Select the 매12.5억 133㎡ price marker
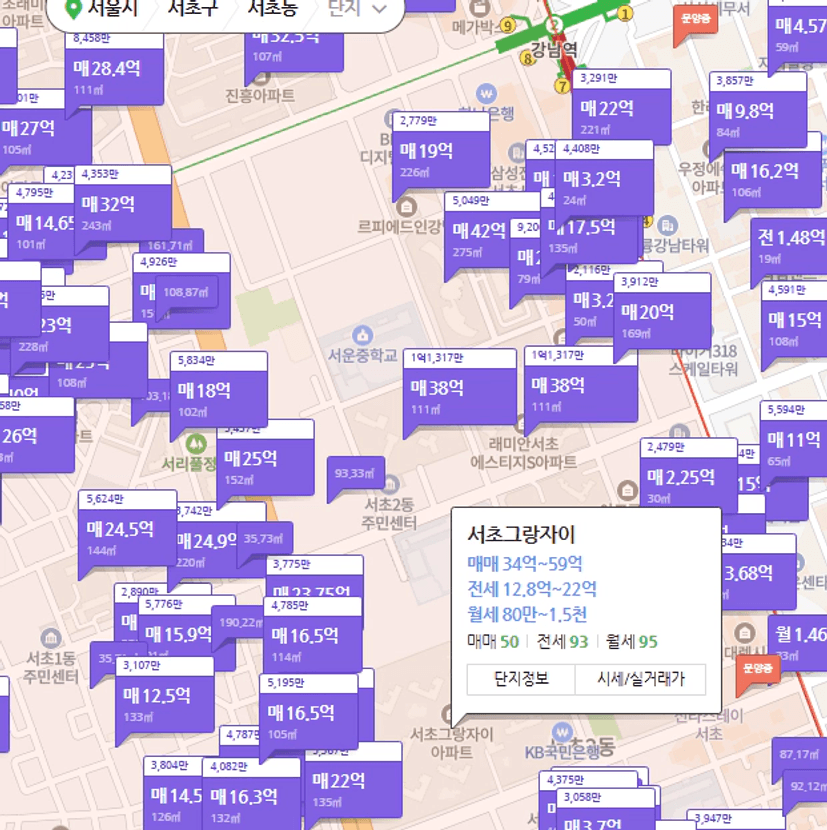 [165, 698]
